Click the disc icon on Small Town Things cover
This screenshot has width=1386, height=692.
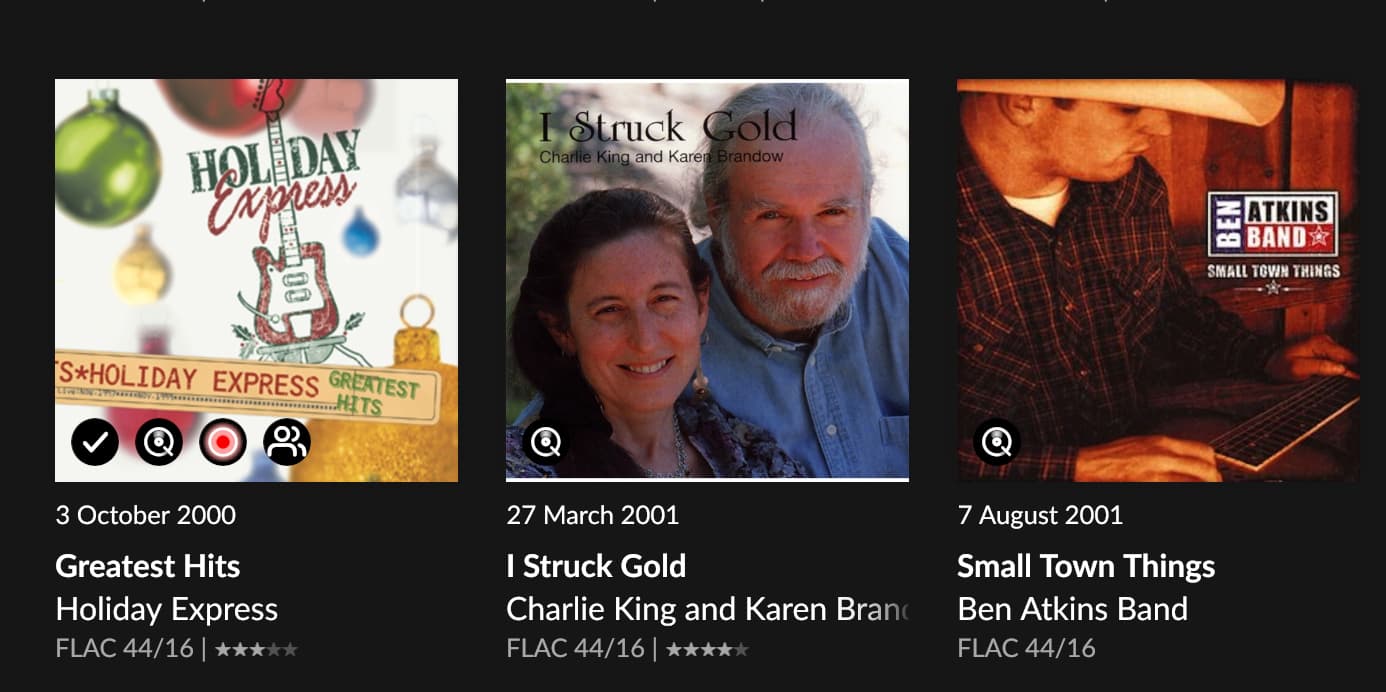coord(997,442)
